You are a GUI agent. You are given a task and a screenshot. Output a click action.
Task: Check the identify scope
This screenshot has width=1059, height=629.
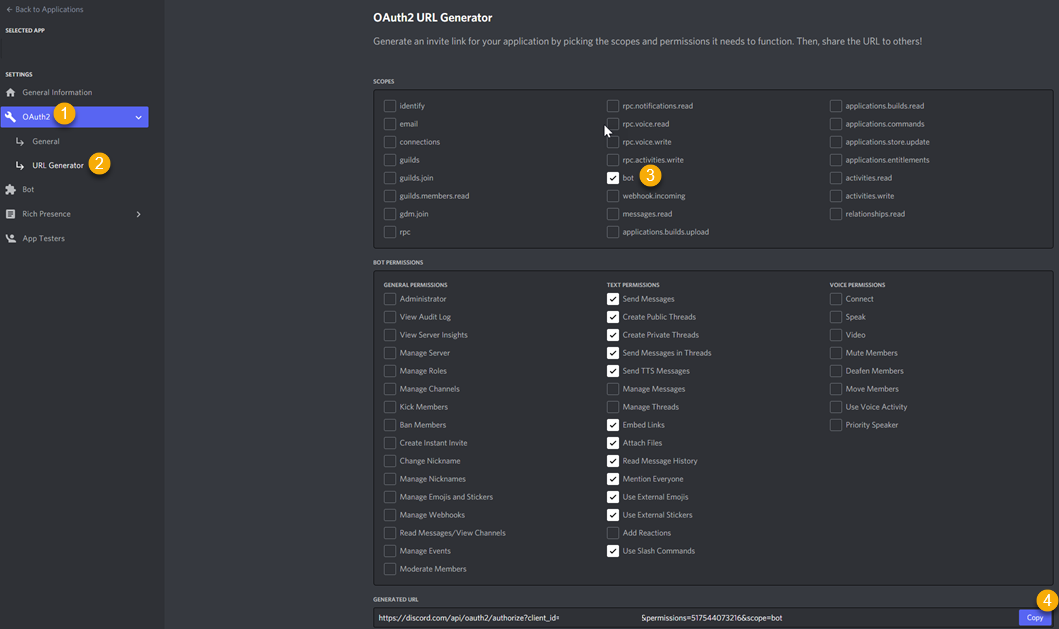(x=390, y=106)
